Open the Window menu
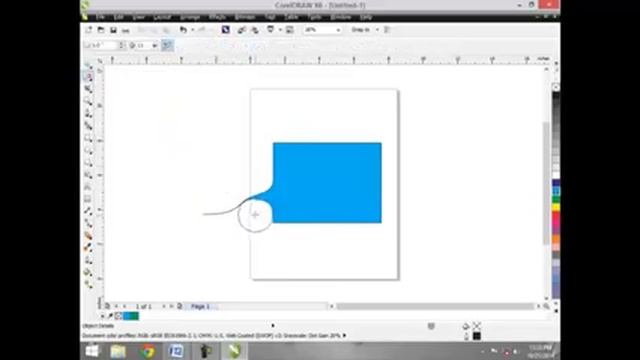The width and height of the screenshot is (640, 360). coord(341,17)
